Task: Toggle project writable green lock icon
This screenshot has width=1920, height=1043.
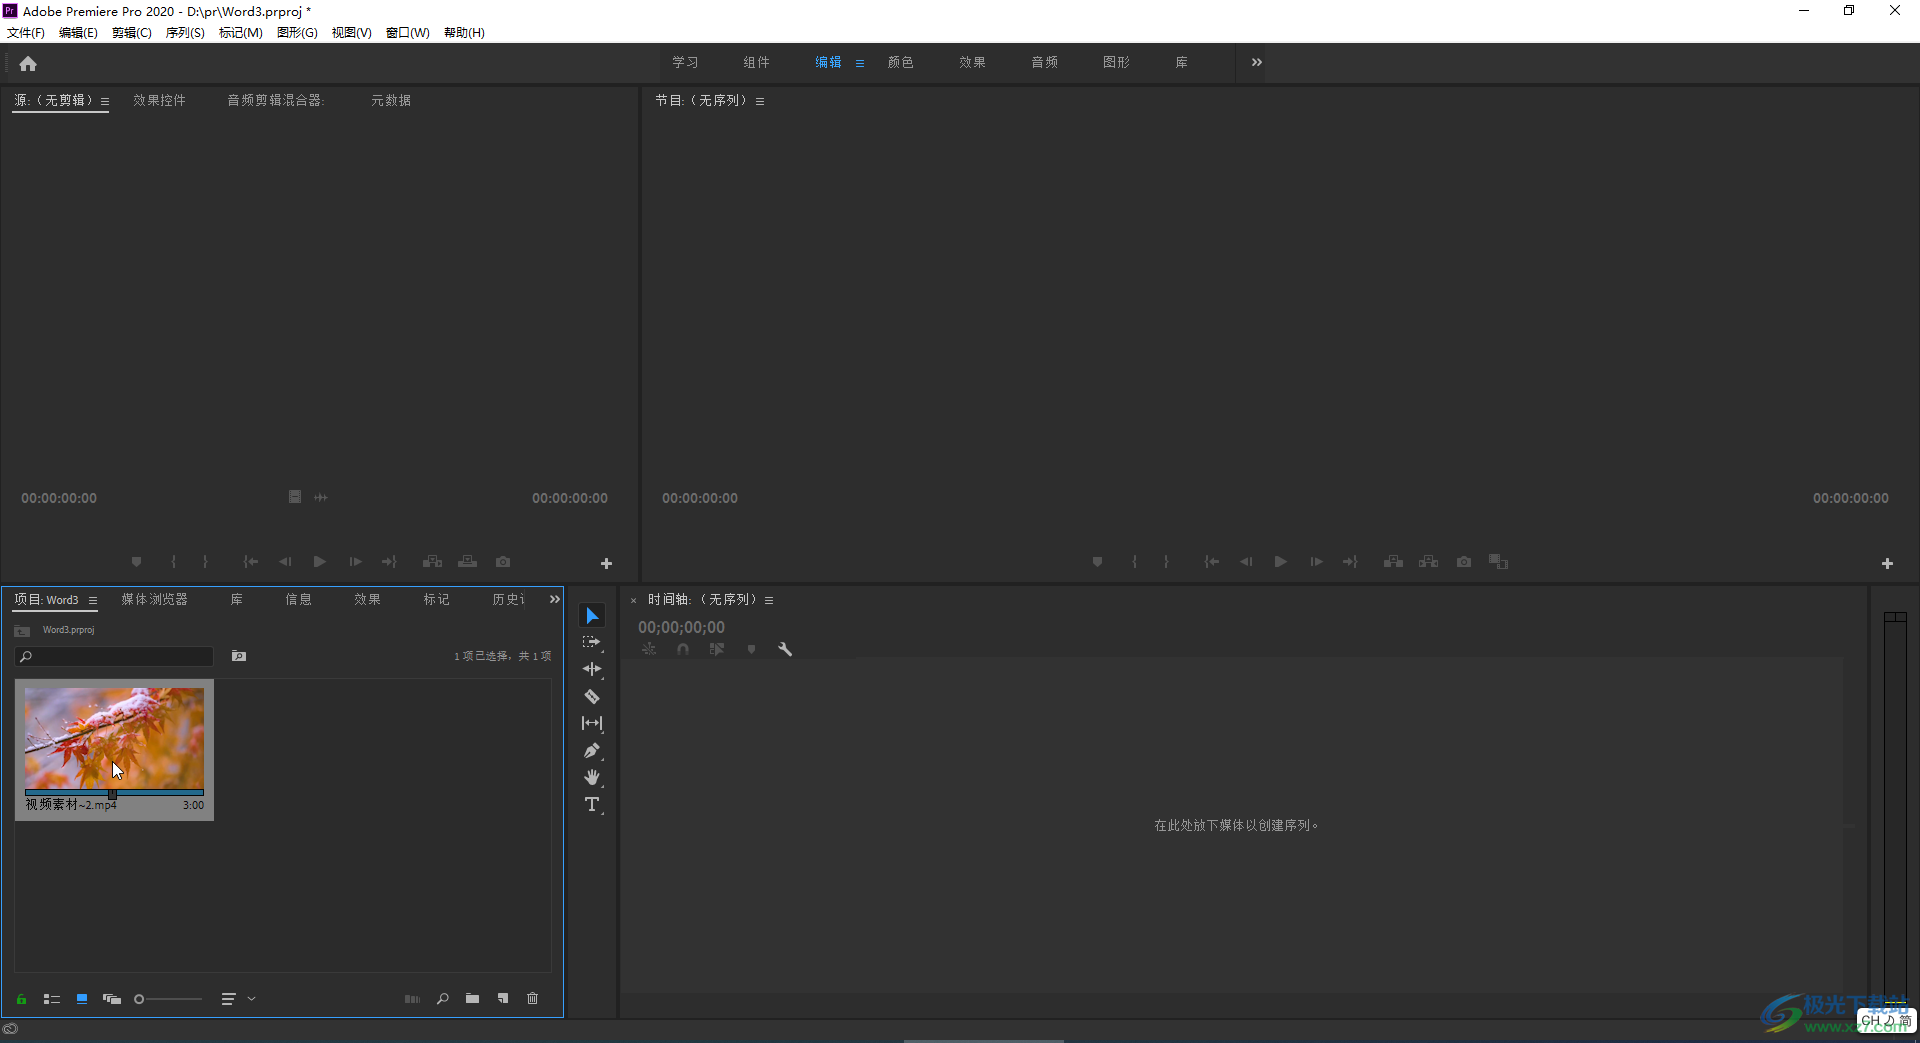Action: [21, 998]
